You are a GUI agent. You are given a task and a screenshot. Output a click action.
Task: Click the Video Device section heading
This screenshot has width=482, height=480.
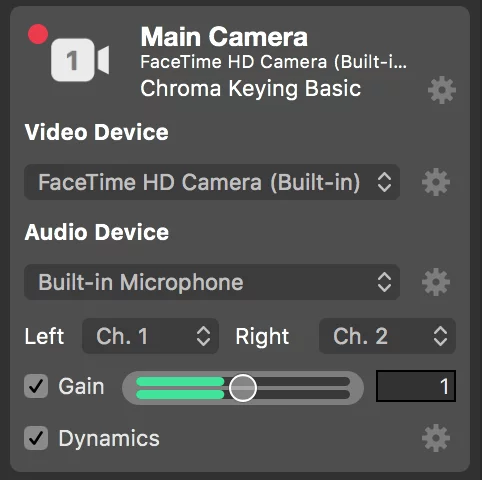(97, 132)
